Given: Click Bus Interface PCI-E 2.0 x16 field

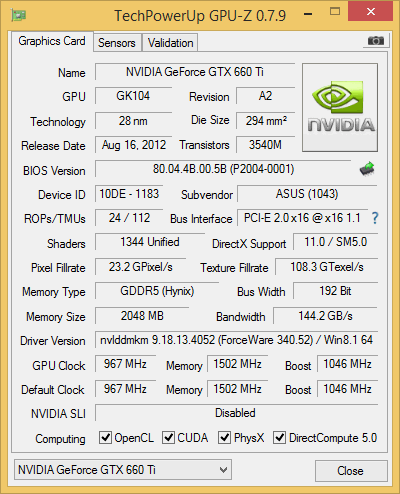Looking at the screenshot, I should click(x=302, y=218).
